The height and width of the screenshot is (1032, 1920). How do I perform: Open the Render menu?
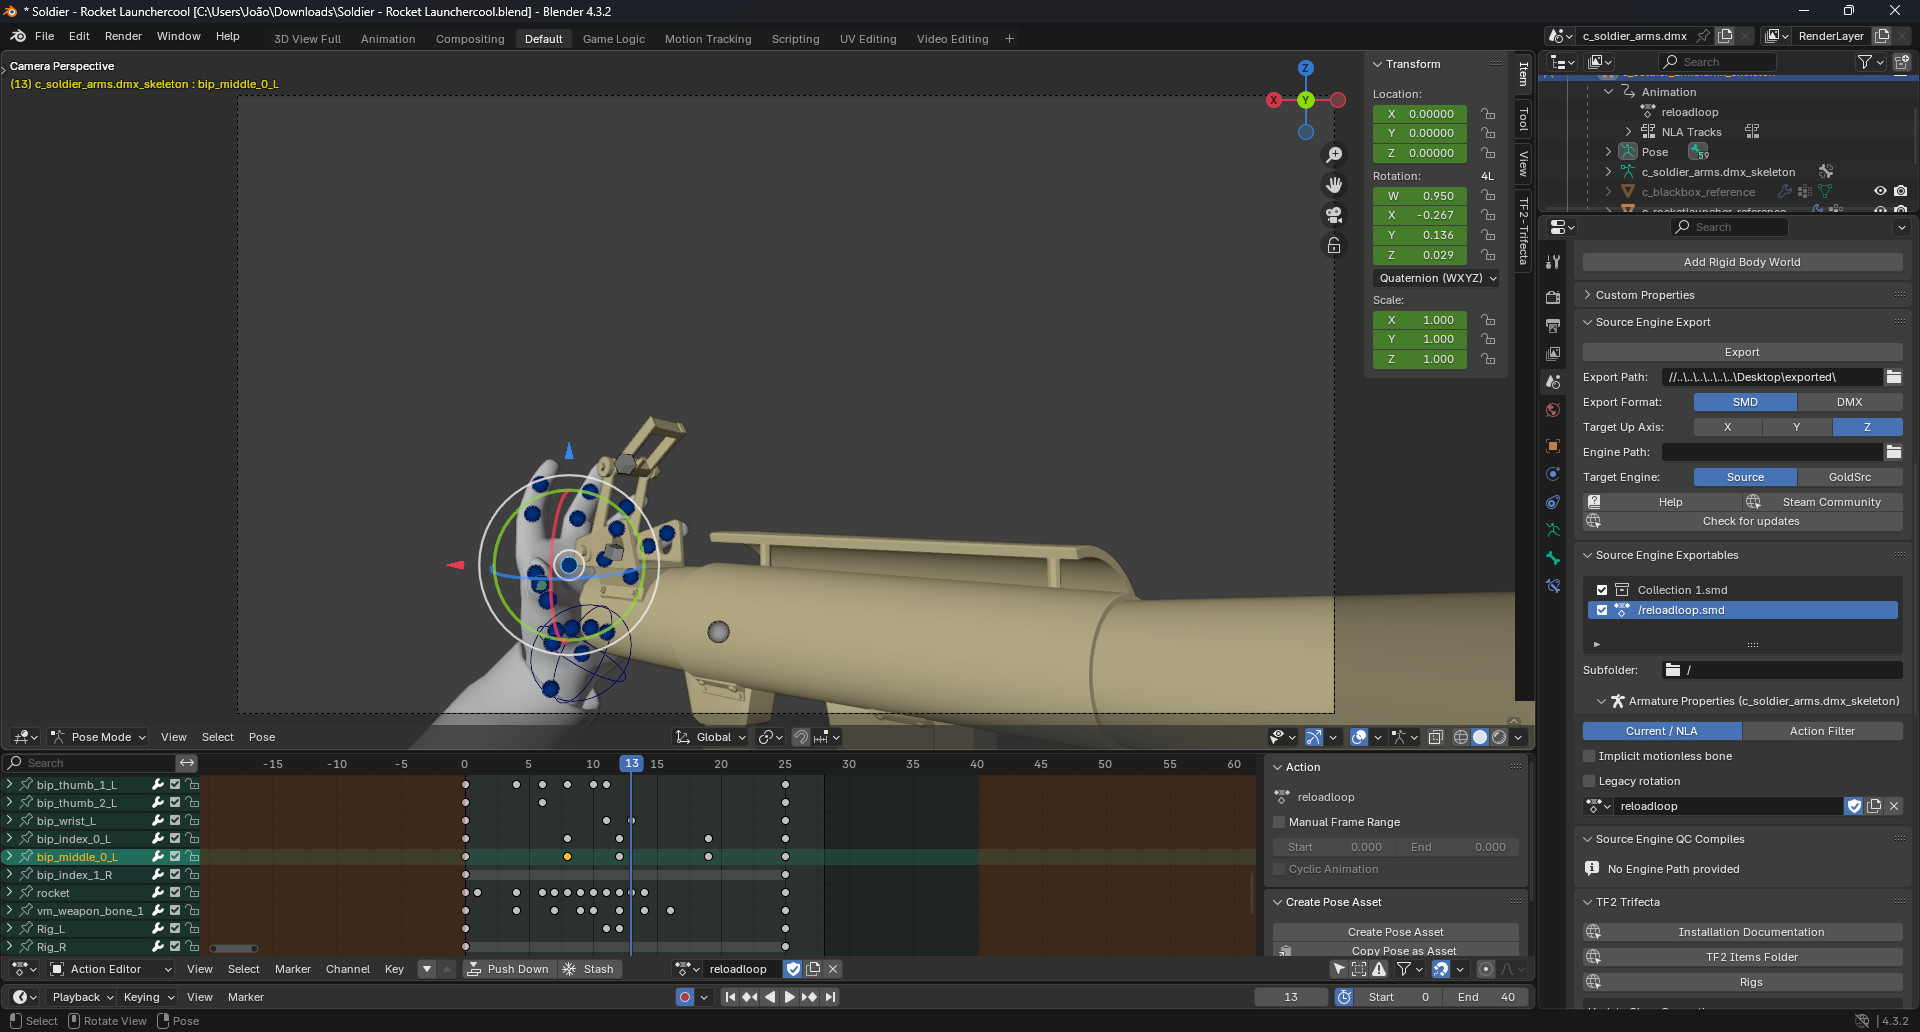tap(123, 36)
